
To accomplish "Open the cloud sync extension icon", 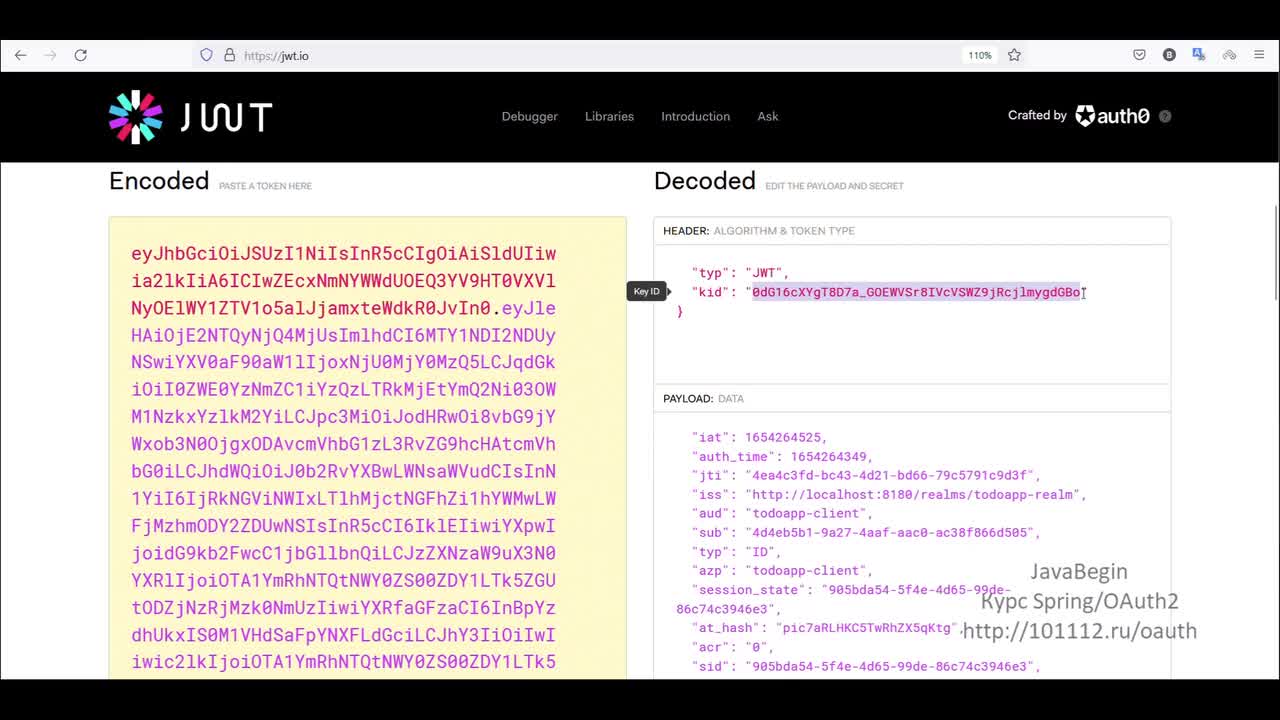I will coord(1229,55).
